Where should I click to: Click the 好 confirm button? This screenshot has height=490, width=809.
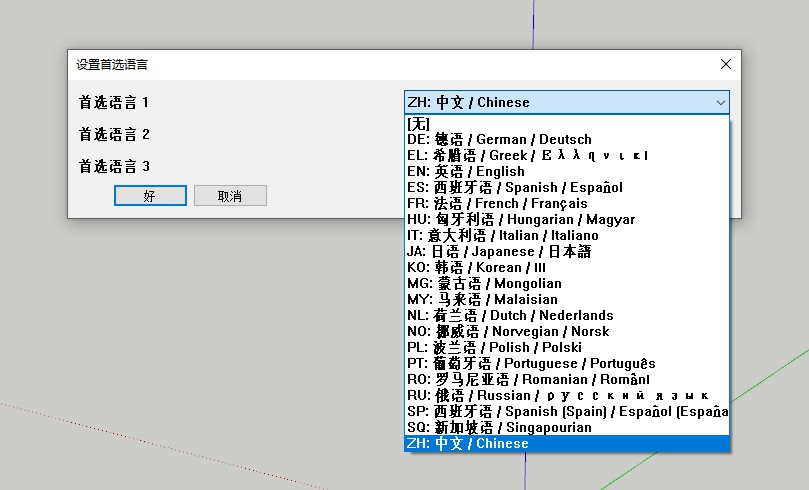150,196
